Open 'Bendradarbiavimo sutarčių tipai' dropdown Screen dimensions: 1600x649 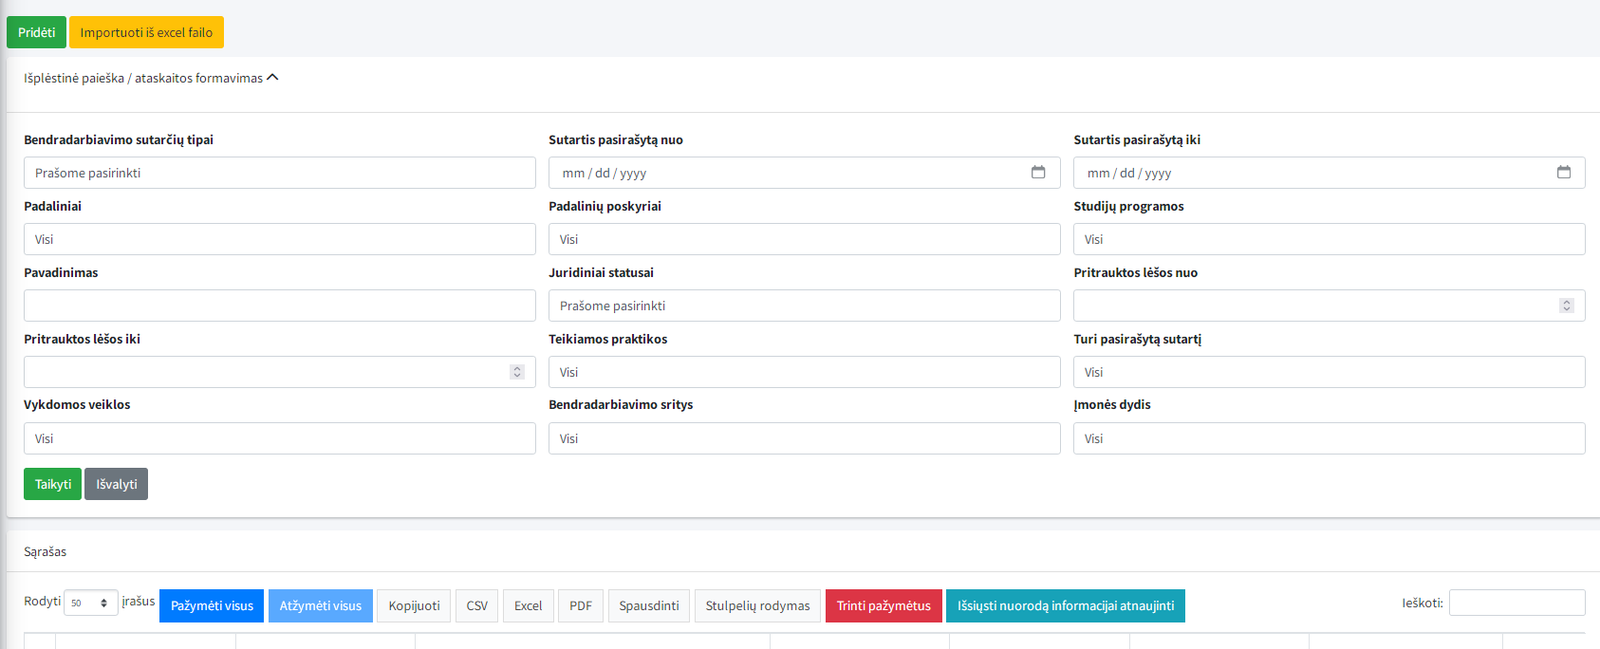(x=279, y=173)
